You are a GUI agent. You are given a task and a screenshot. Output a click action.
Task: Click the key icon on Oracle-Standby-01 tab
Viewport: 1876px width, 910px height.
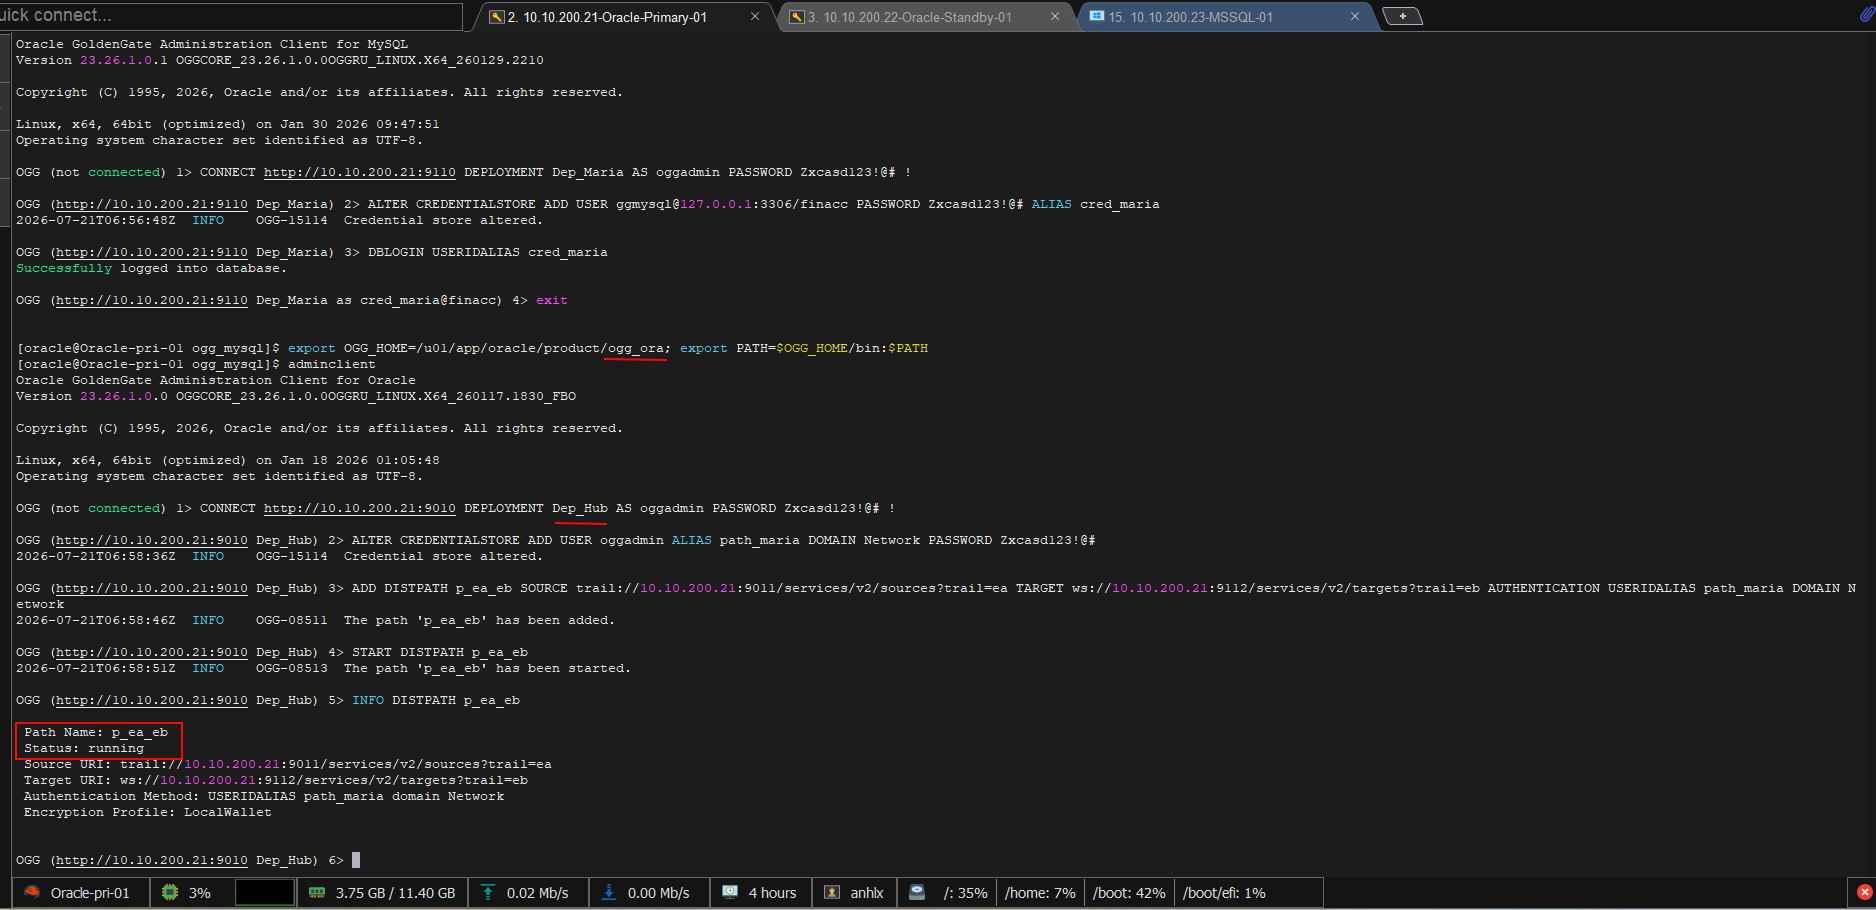796,17
